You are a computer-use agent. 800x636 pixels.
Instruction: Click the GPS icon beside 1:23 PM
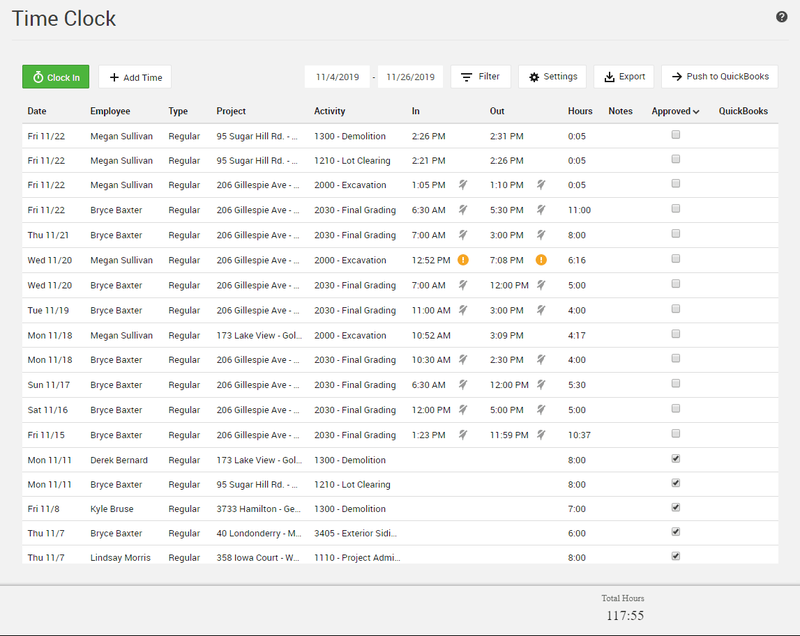(x=463, y=435)
